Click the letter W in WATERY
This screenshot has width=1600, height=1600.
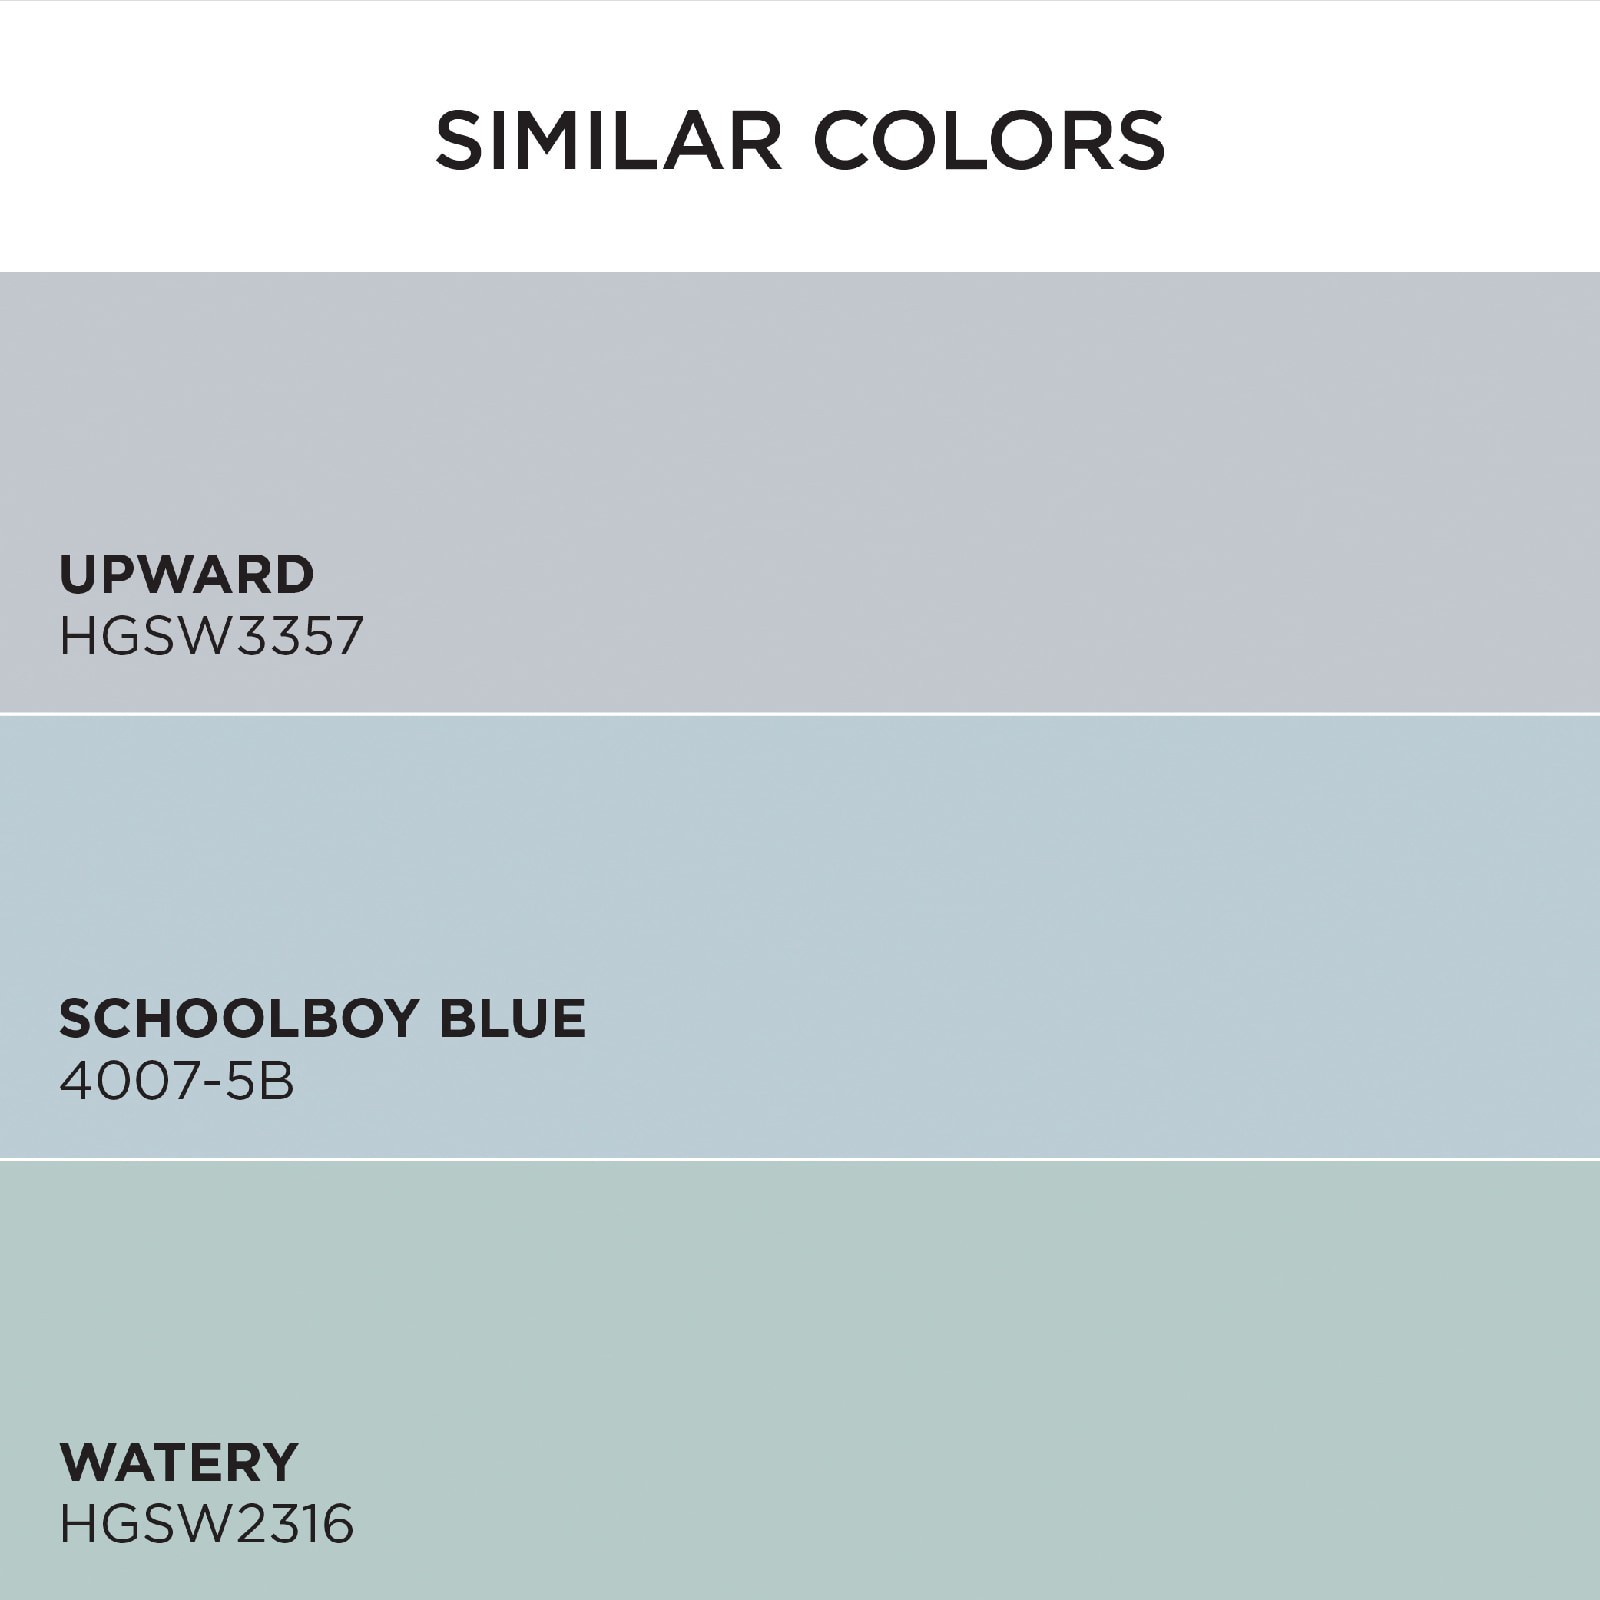pos(84,1462)
